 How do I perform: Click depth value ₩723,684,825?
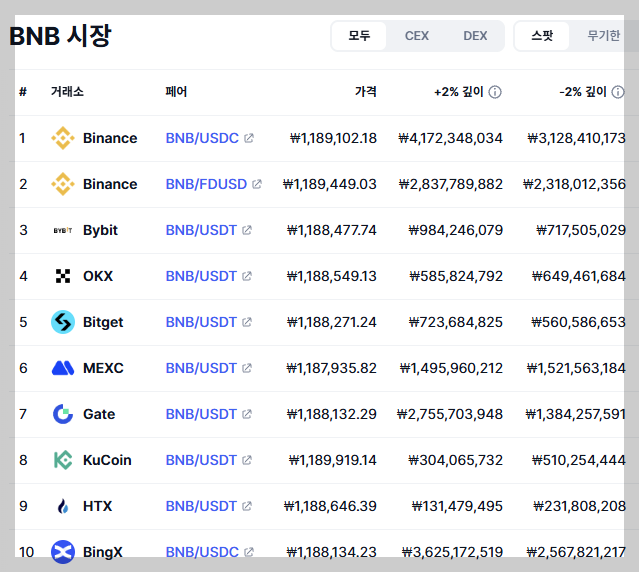click(456, 322)
